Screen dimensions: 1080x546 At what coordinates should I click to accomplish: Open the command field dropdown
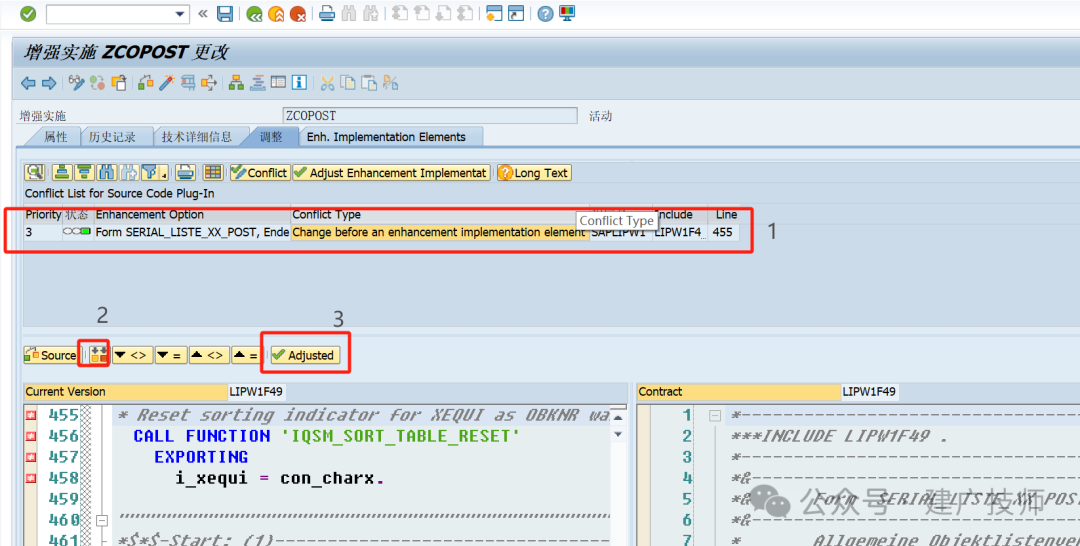click(x=180, y=14)
